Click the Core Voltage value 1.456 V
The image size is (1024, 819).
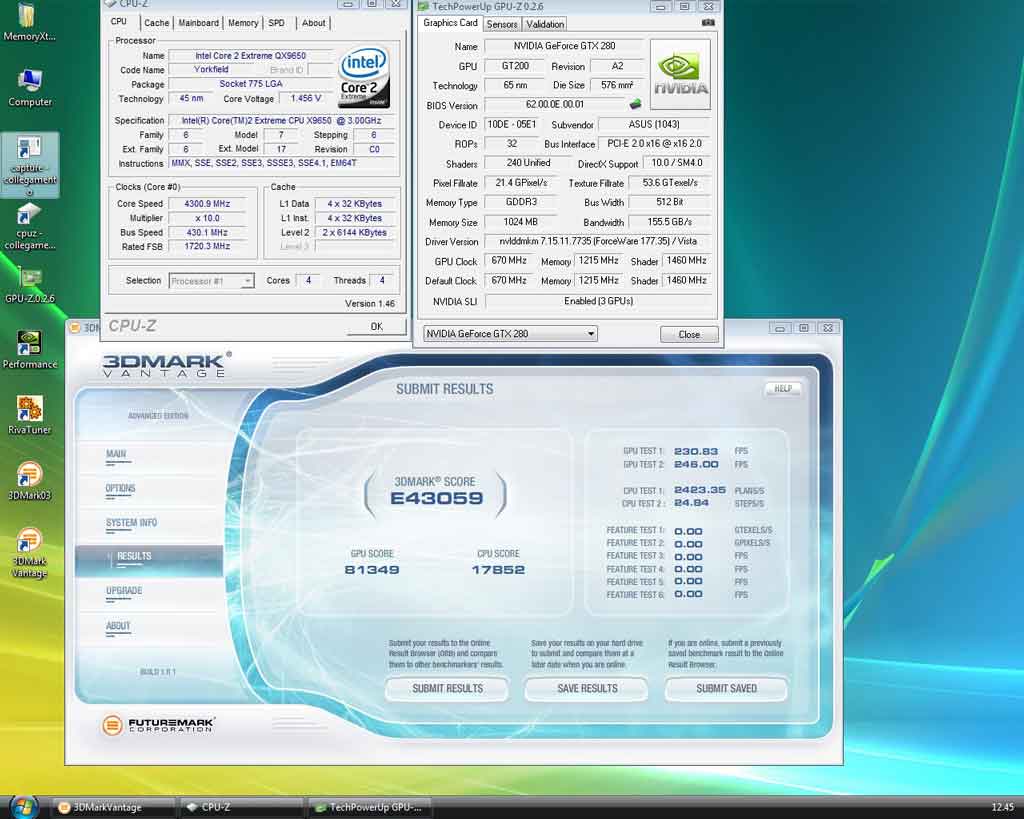click(x=306, y=99)
